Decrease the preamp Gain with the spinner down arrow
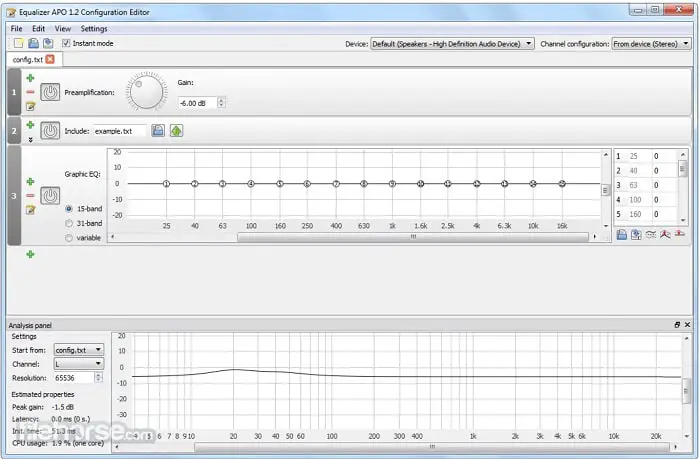Viewport: 700px width, 459px height. click(x=221, y=105)
